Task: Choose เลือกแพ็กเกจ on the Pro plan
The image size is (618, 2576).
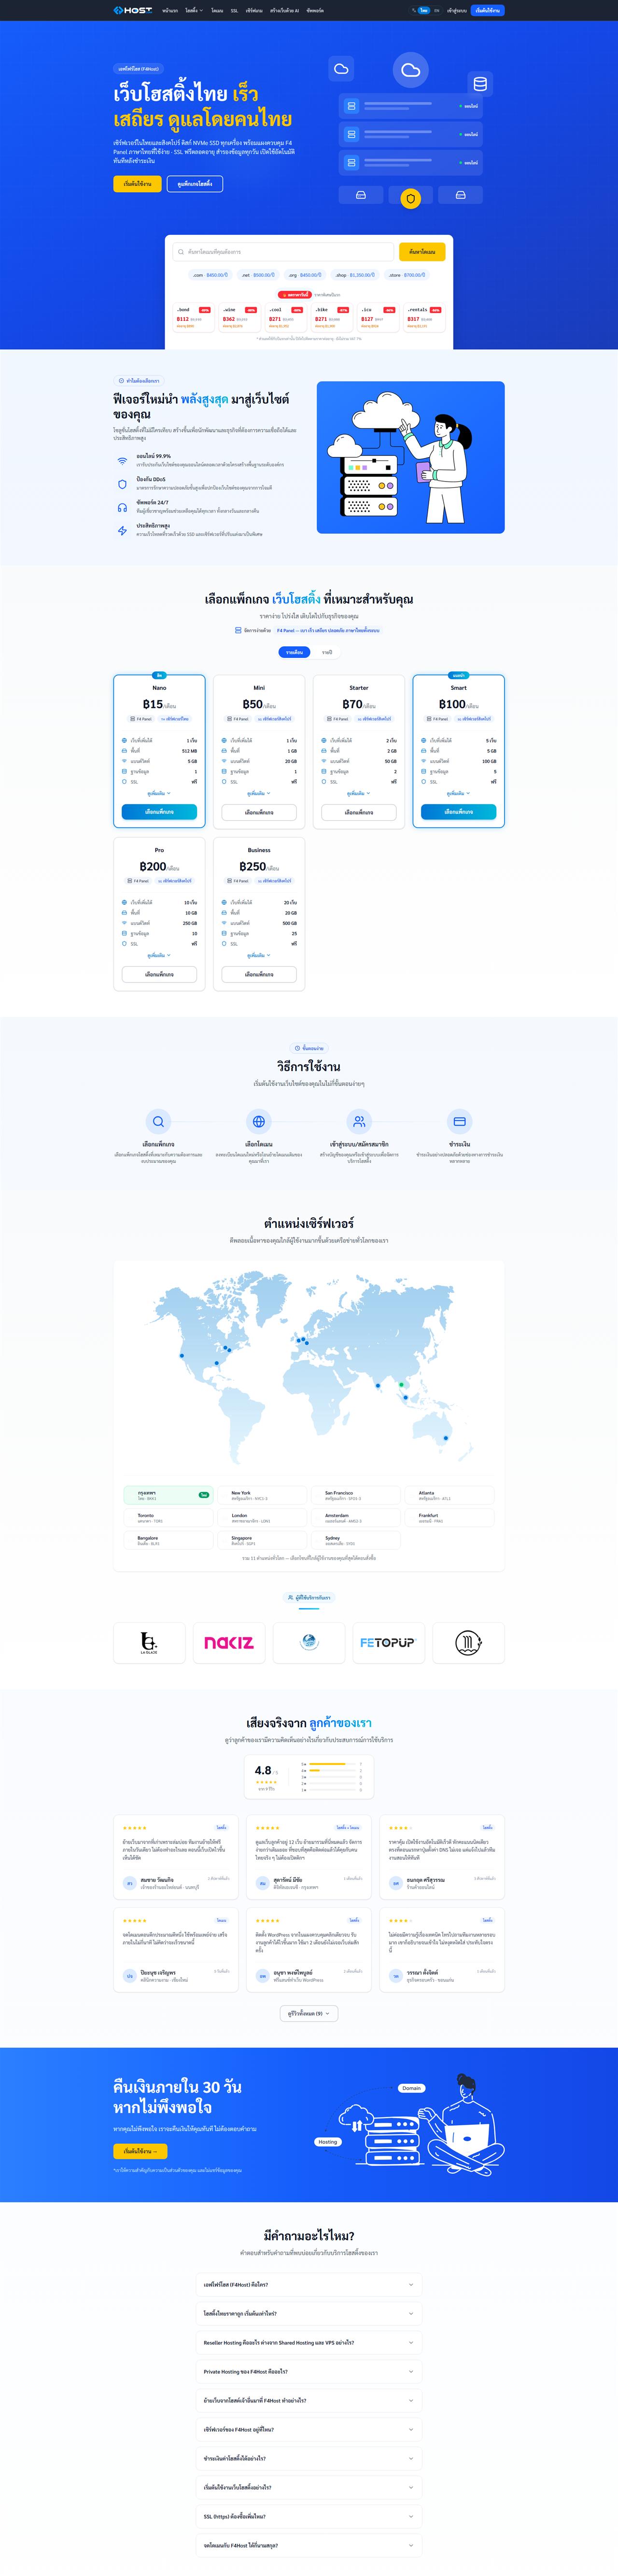Action: [x=159, y=974]
